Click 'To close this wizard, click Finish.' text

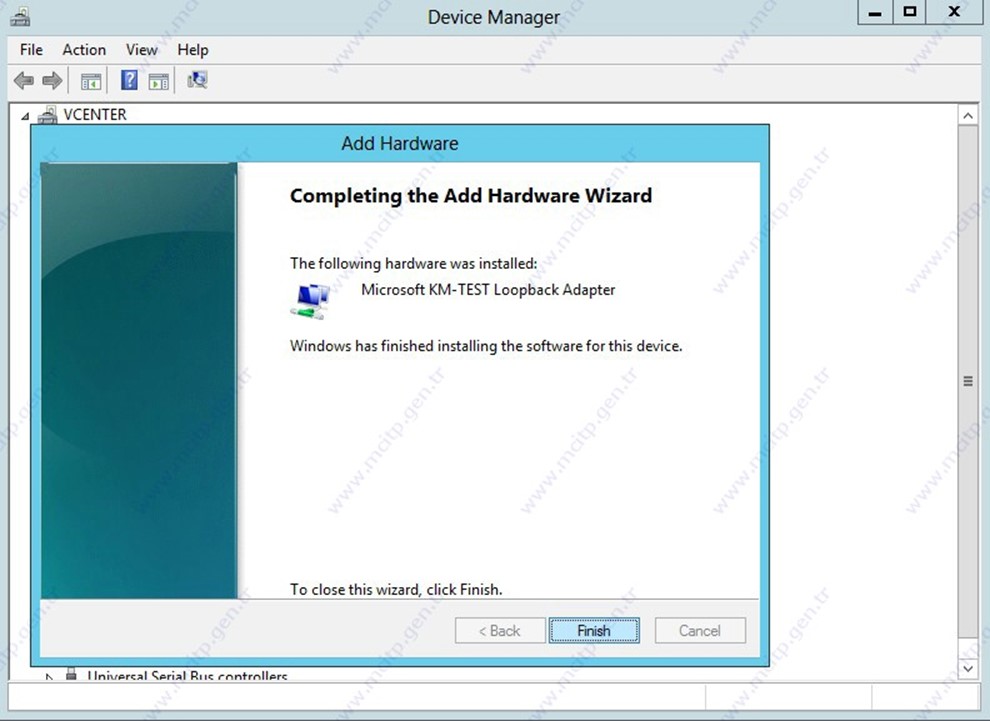click(x=396, y=590)
